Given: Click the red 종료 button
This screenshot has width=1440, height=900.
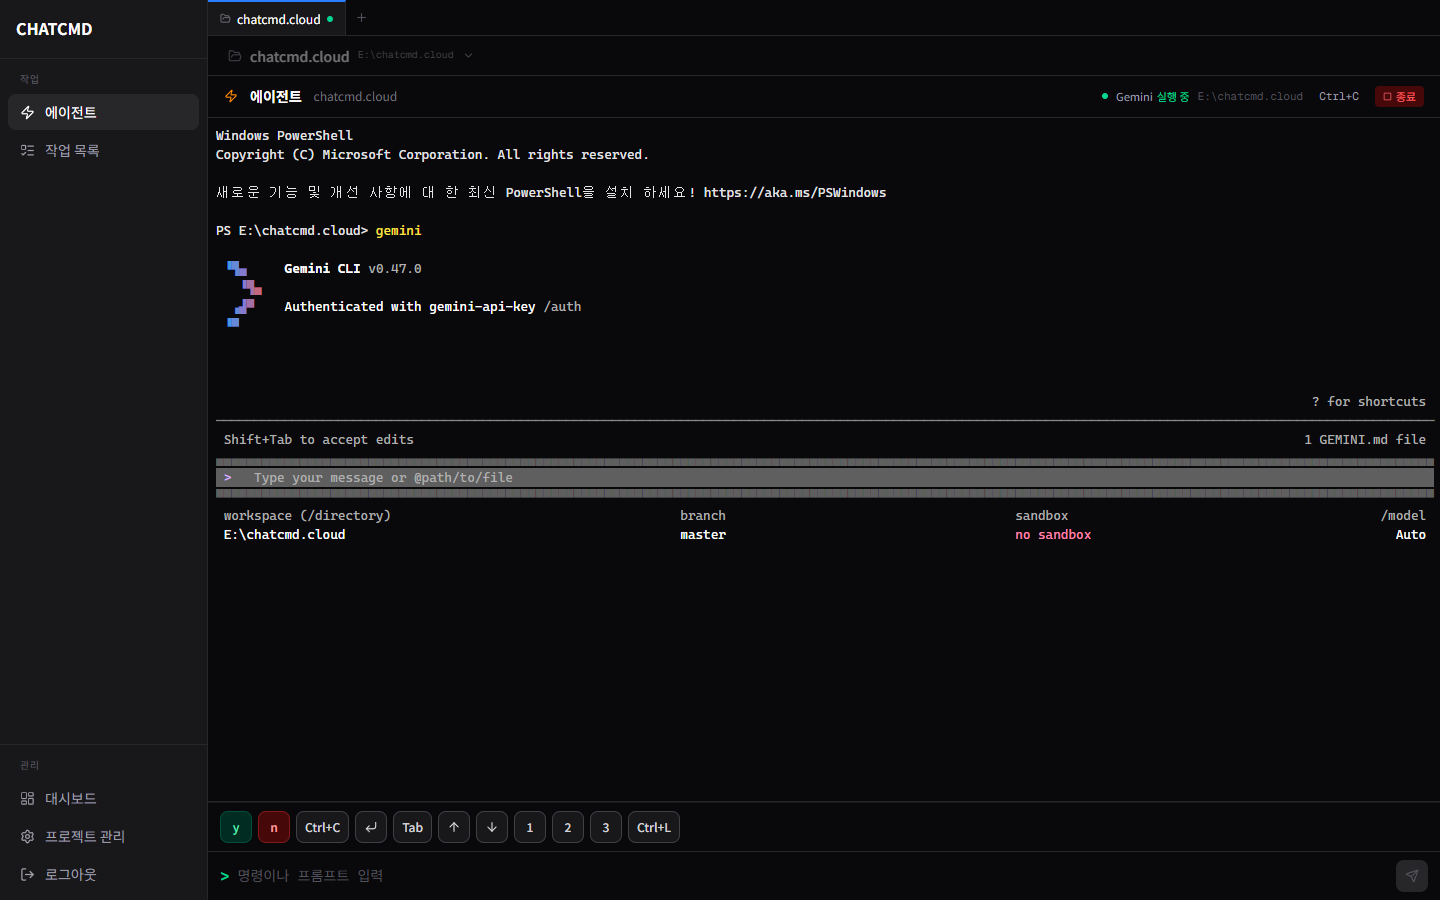Looking at the screenshot, I should click(x=1399, y=96).
